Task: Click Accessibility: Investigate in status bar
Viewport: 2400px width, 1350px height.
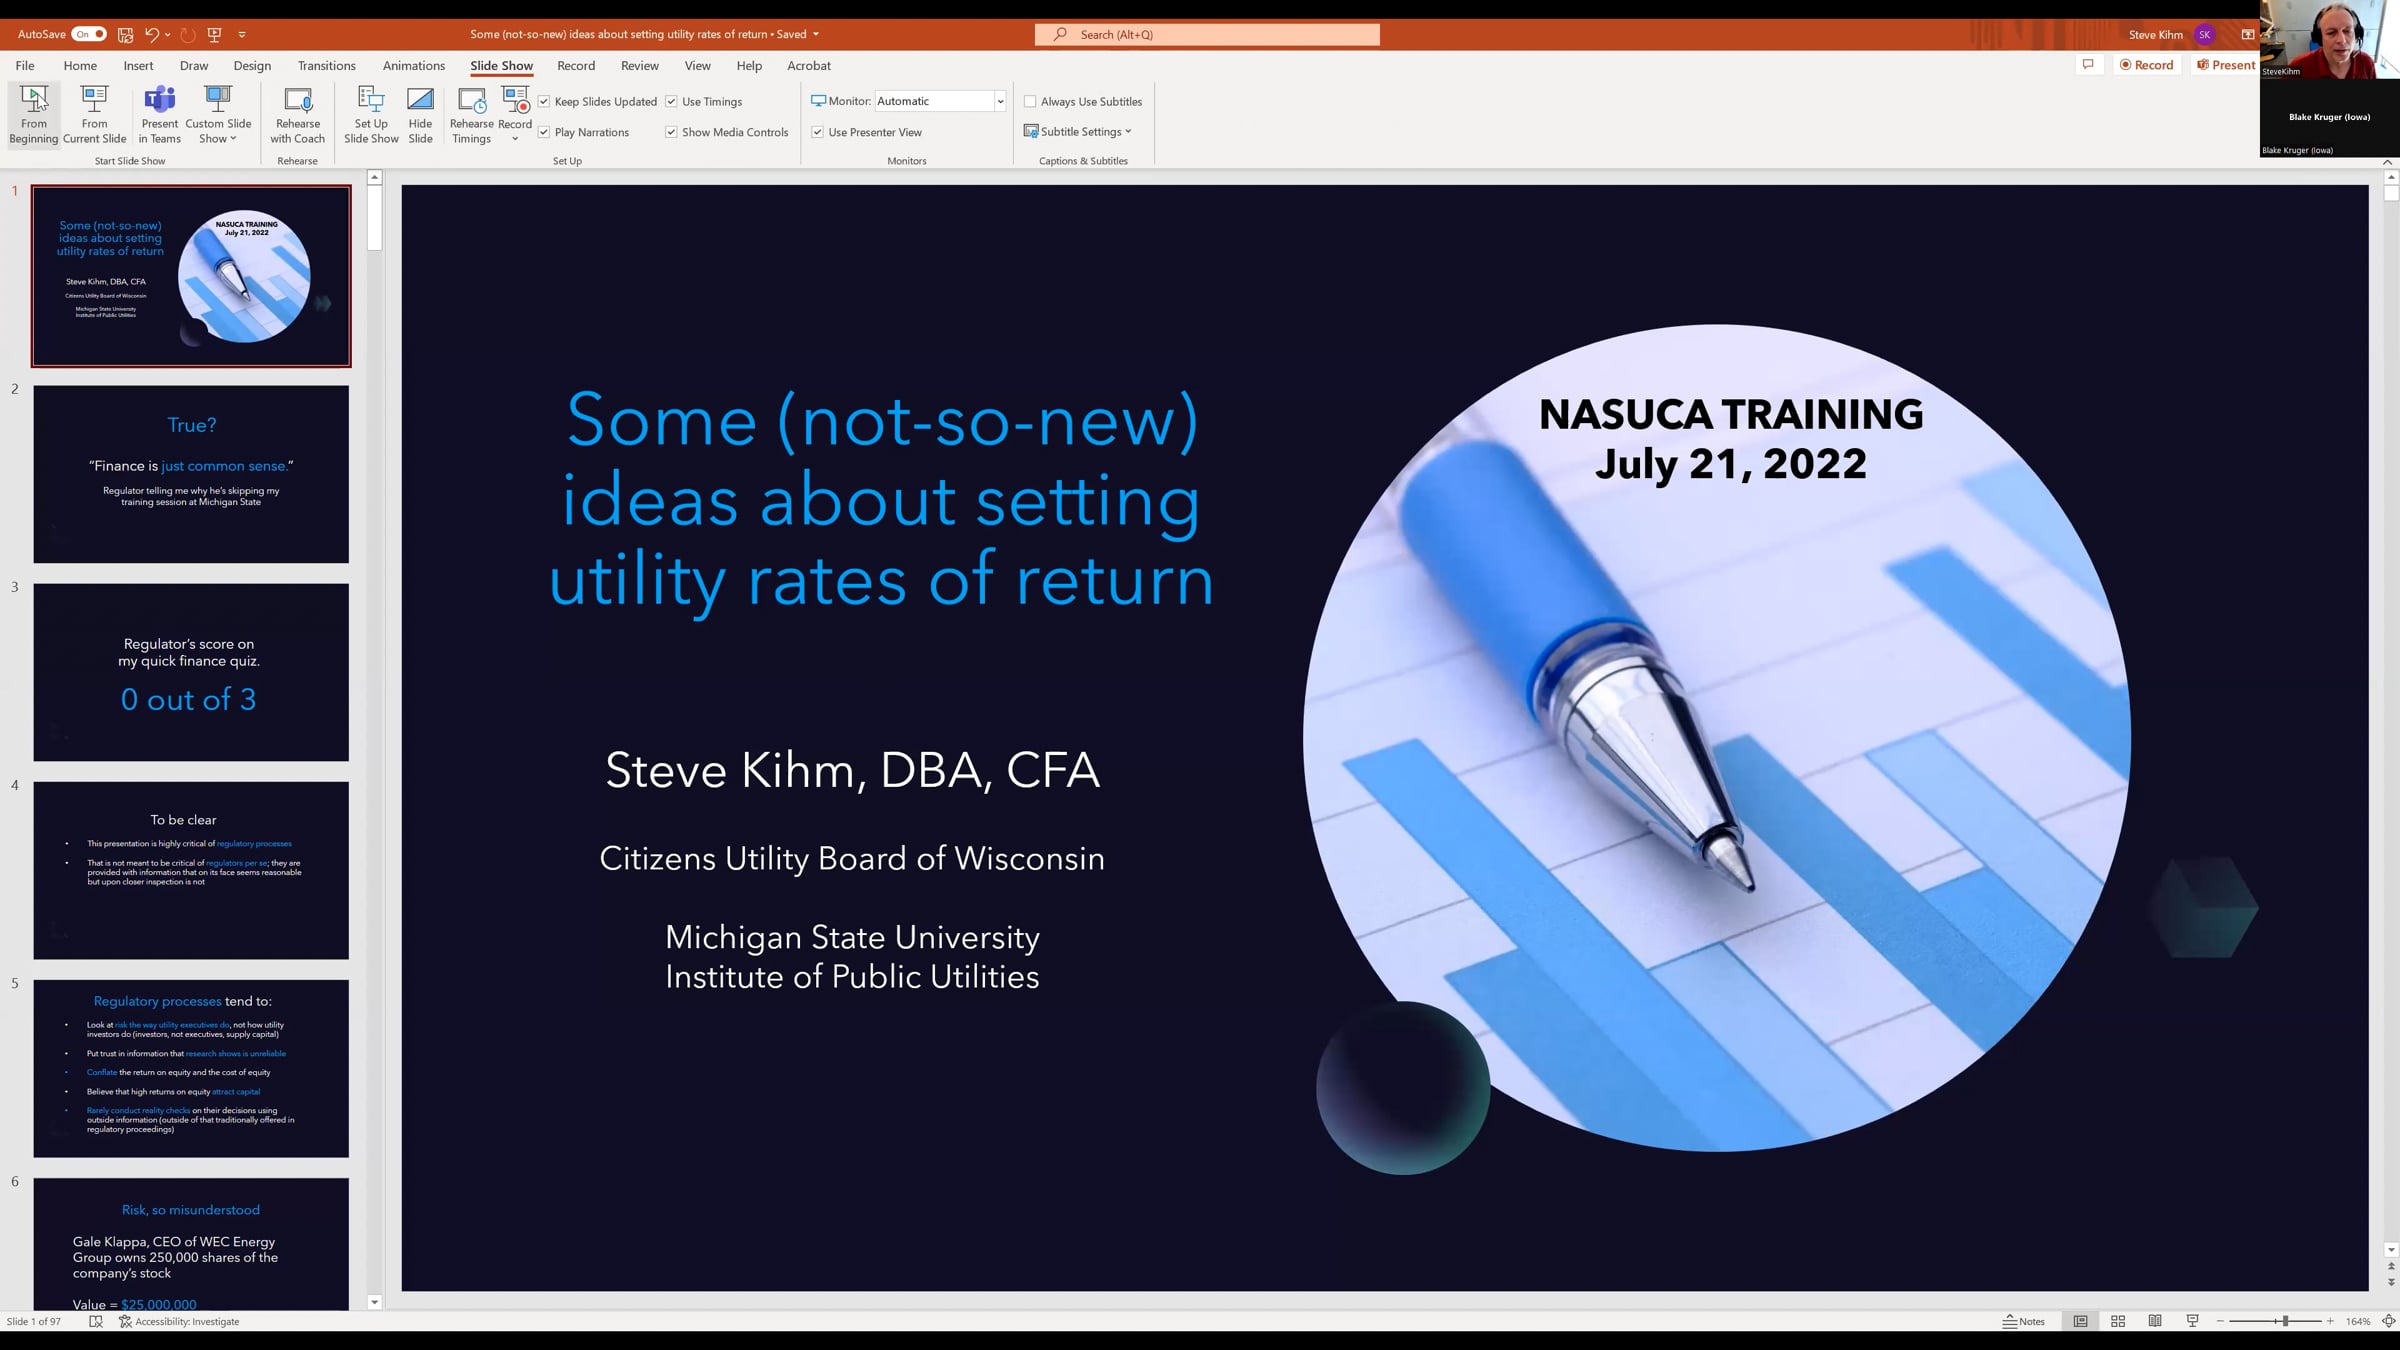Action: pos(179,1321)
